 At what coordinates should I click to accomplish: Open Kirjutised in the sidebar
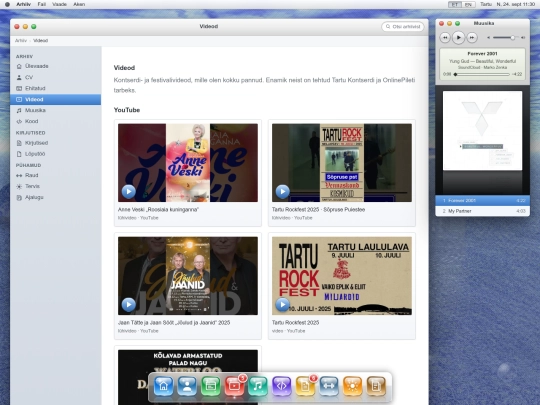pos(55,143)
